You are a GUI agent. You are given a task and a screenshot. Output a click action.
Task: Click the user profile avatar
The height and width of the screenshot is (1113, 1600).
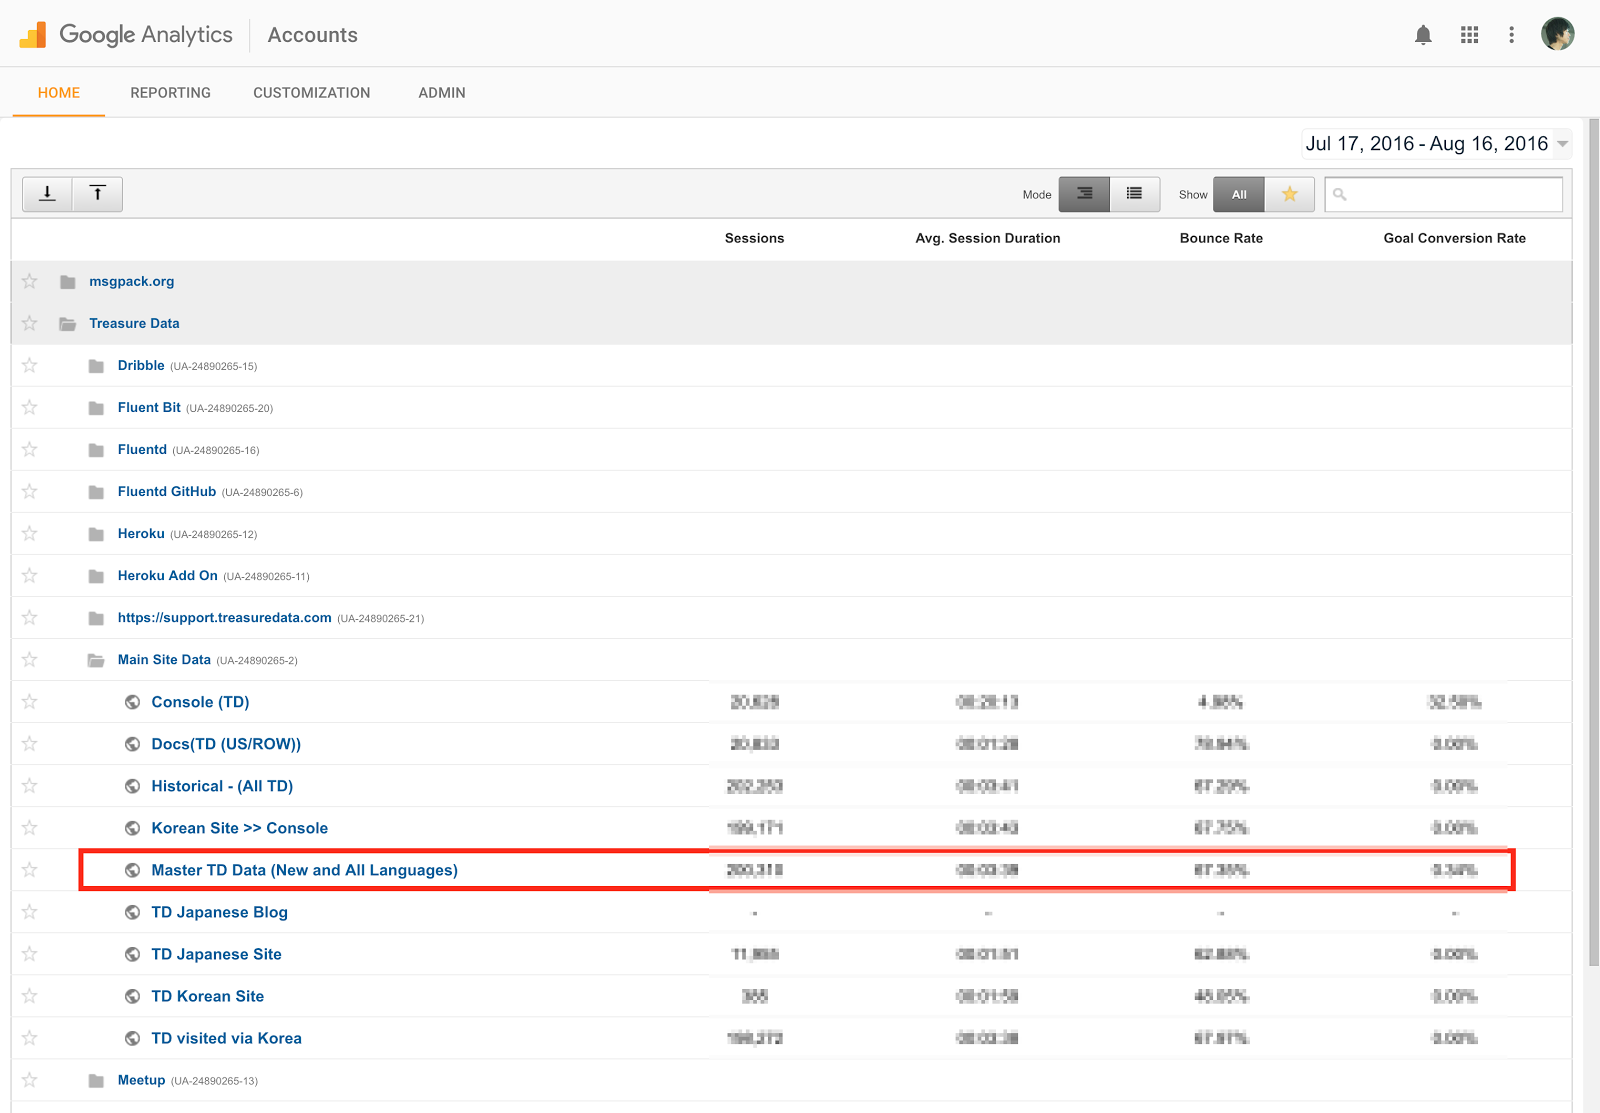1557,34
